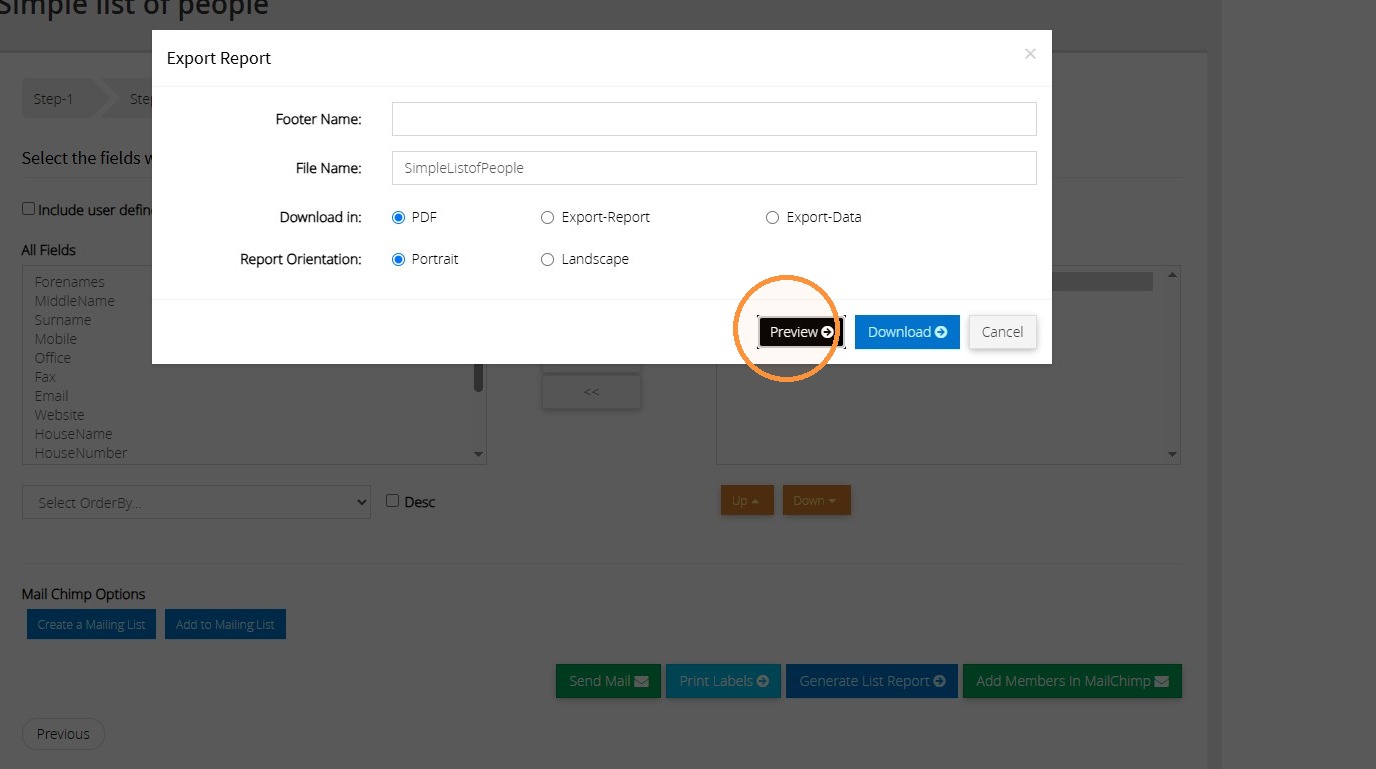Select Surname in the All Fields list

click(x=63, y=320)
